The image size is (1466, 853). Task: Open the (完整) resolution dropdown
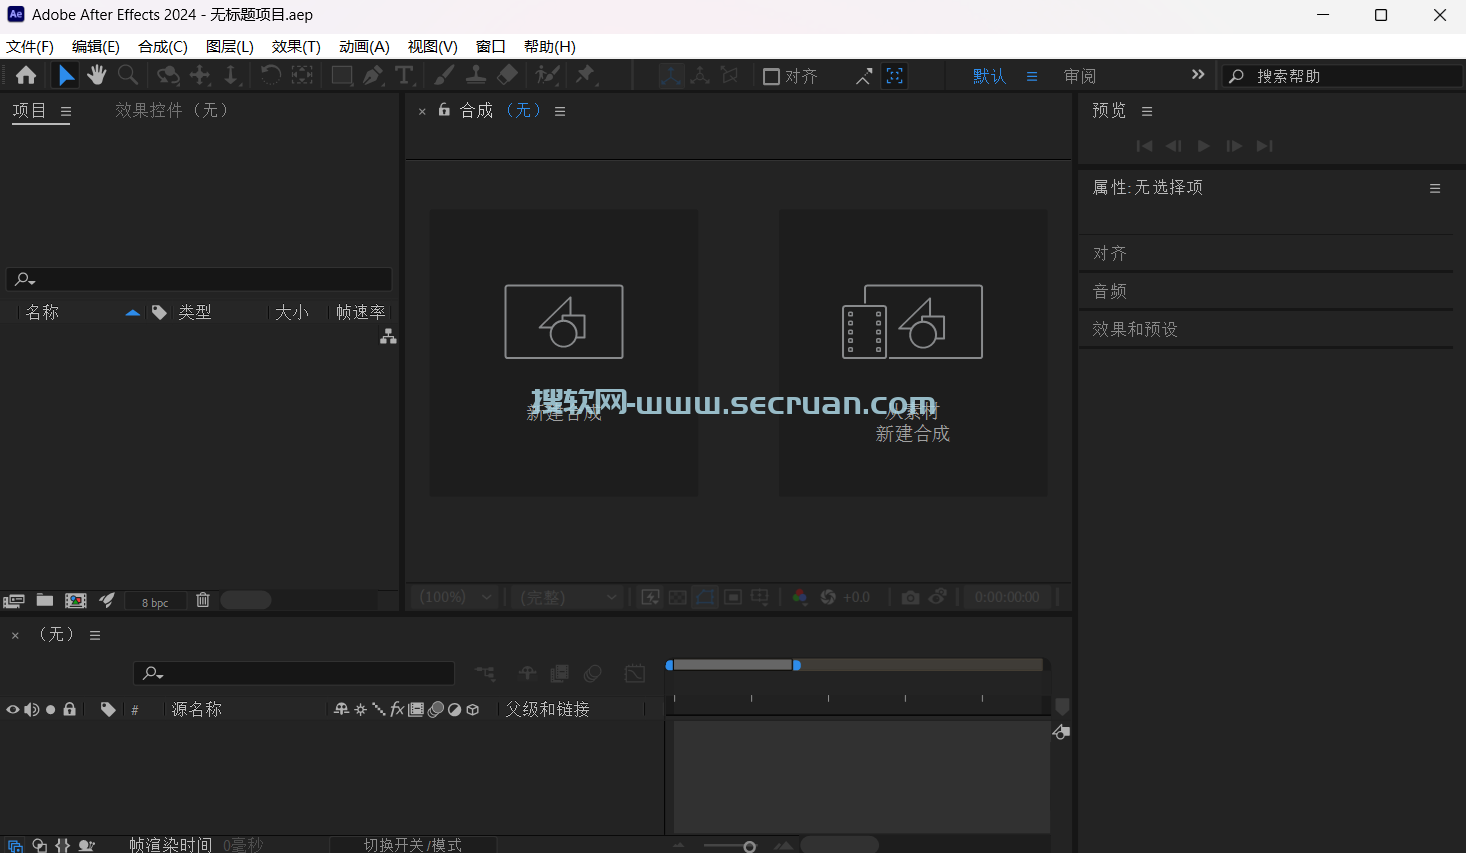(568, 597)
